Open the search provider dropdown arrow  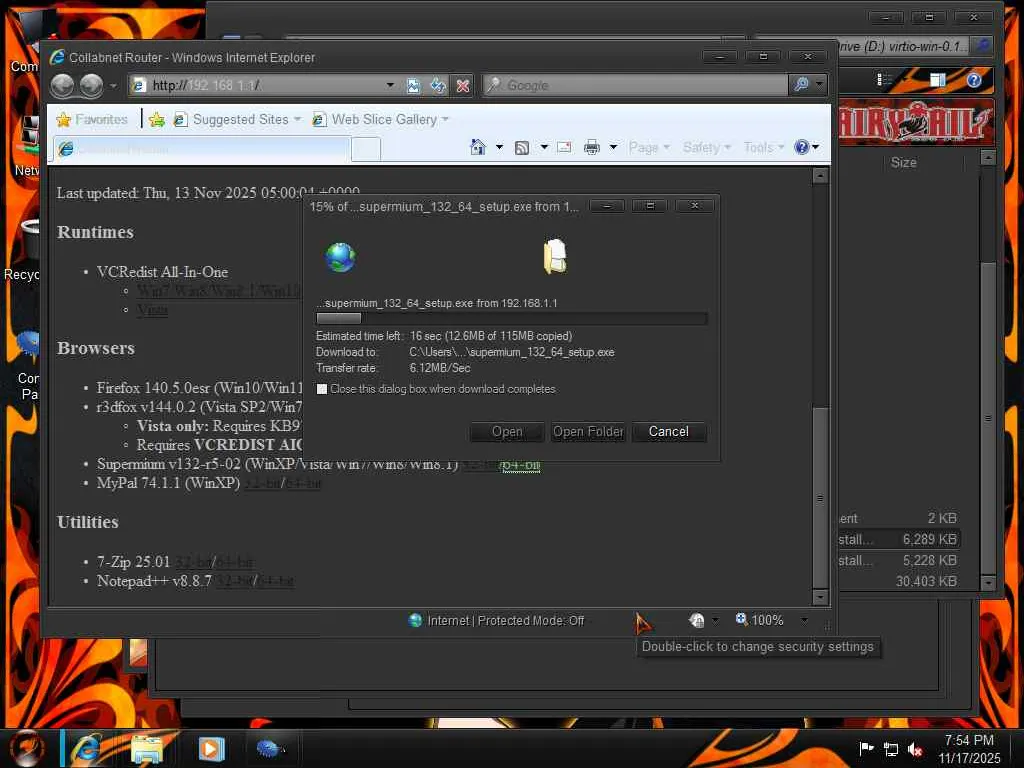click(819, 84)
